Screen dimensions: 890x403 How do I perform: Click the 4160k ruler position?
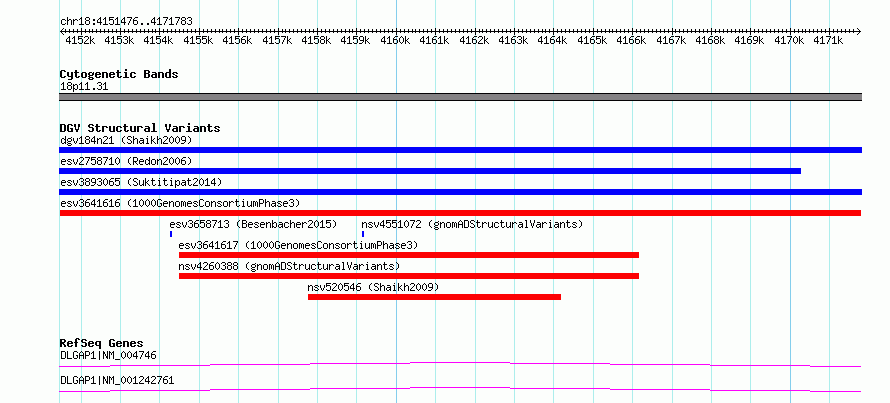(395, 40)
